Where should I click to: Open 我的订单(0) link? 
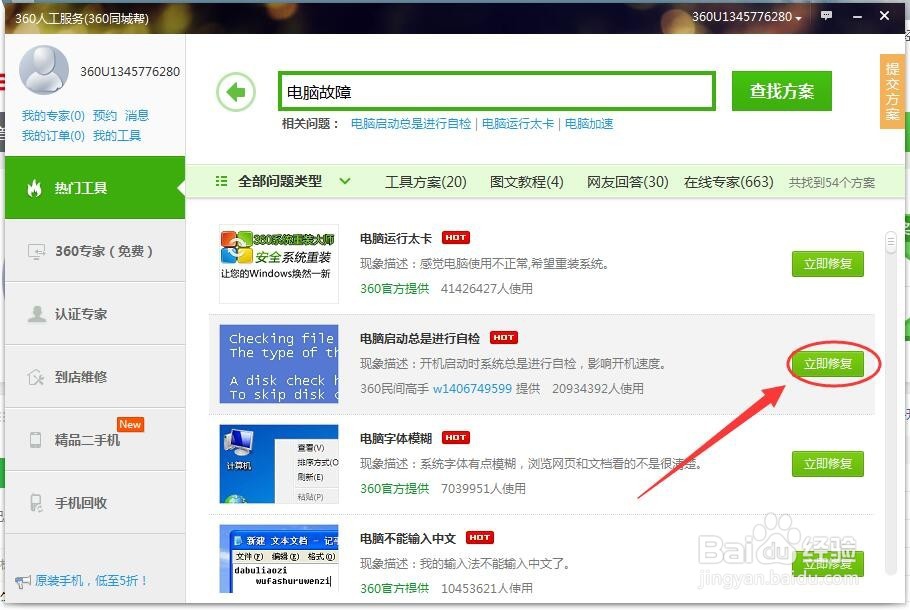53,136
